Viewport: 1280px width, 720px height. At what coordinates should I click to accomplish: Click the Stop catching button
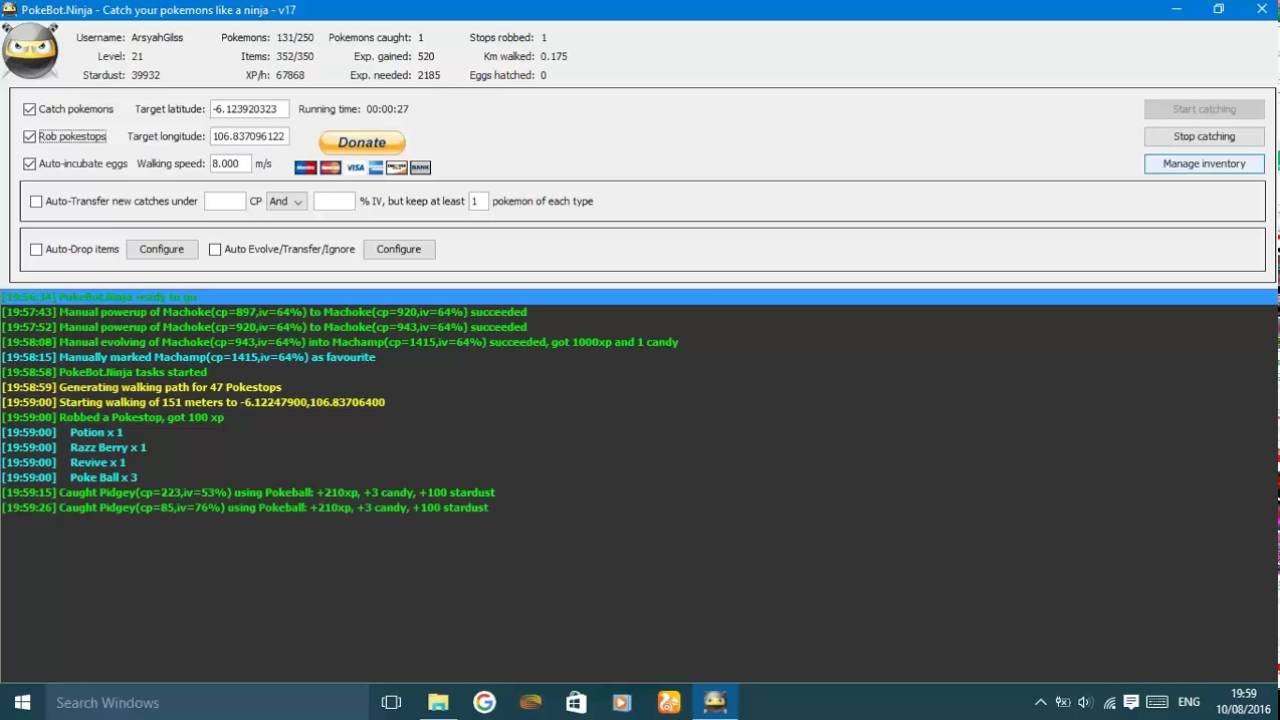pos(1204,136)
